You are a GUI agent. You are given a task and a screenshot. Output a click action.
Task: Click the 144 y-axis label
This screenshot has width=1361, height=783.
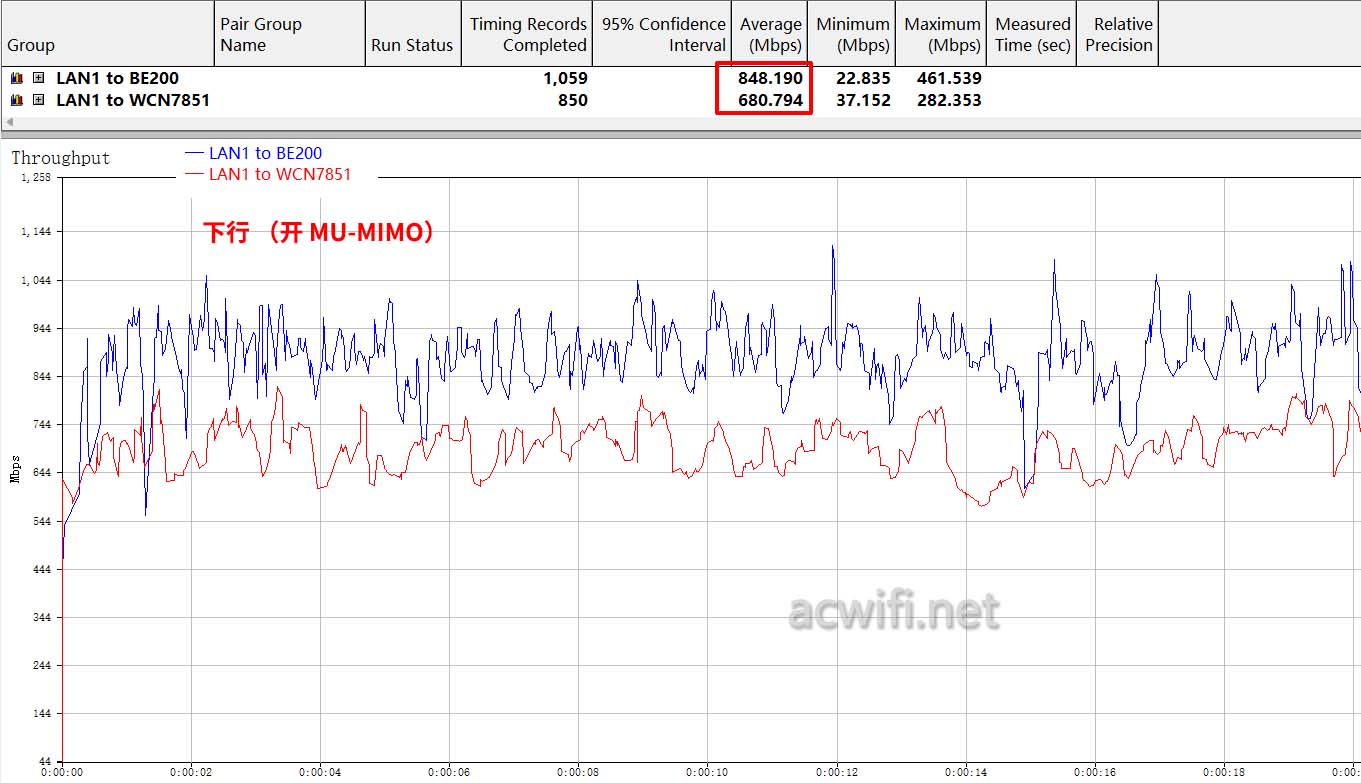point(41,713)
